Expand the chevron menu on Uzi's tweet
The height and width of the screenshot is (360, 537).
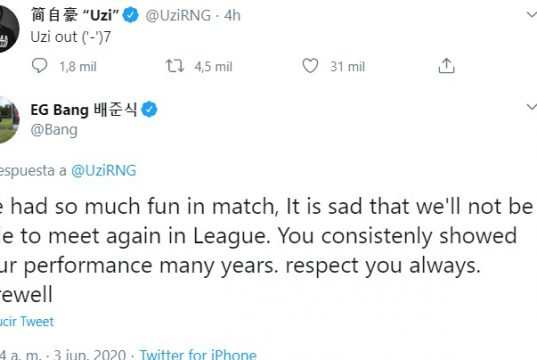pos(531,14)
